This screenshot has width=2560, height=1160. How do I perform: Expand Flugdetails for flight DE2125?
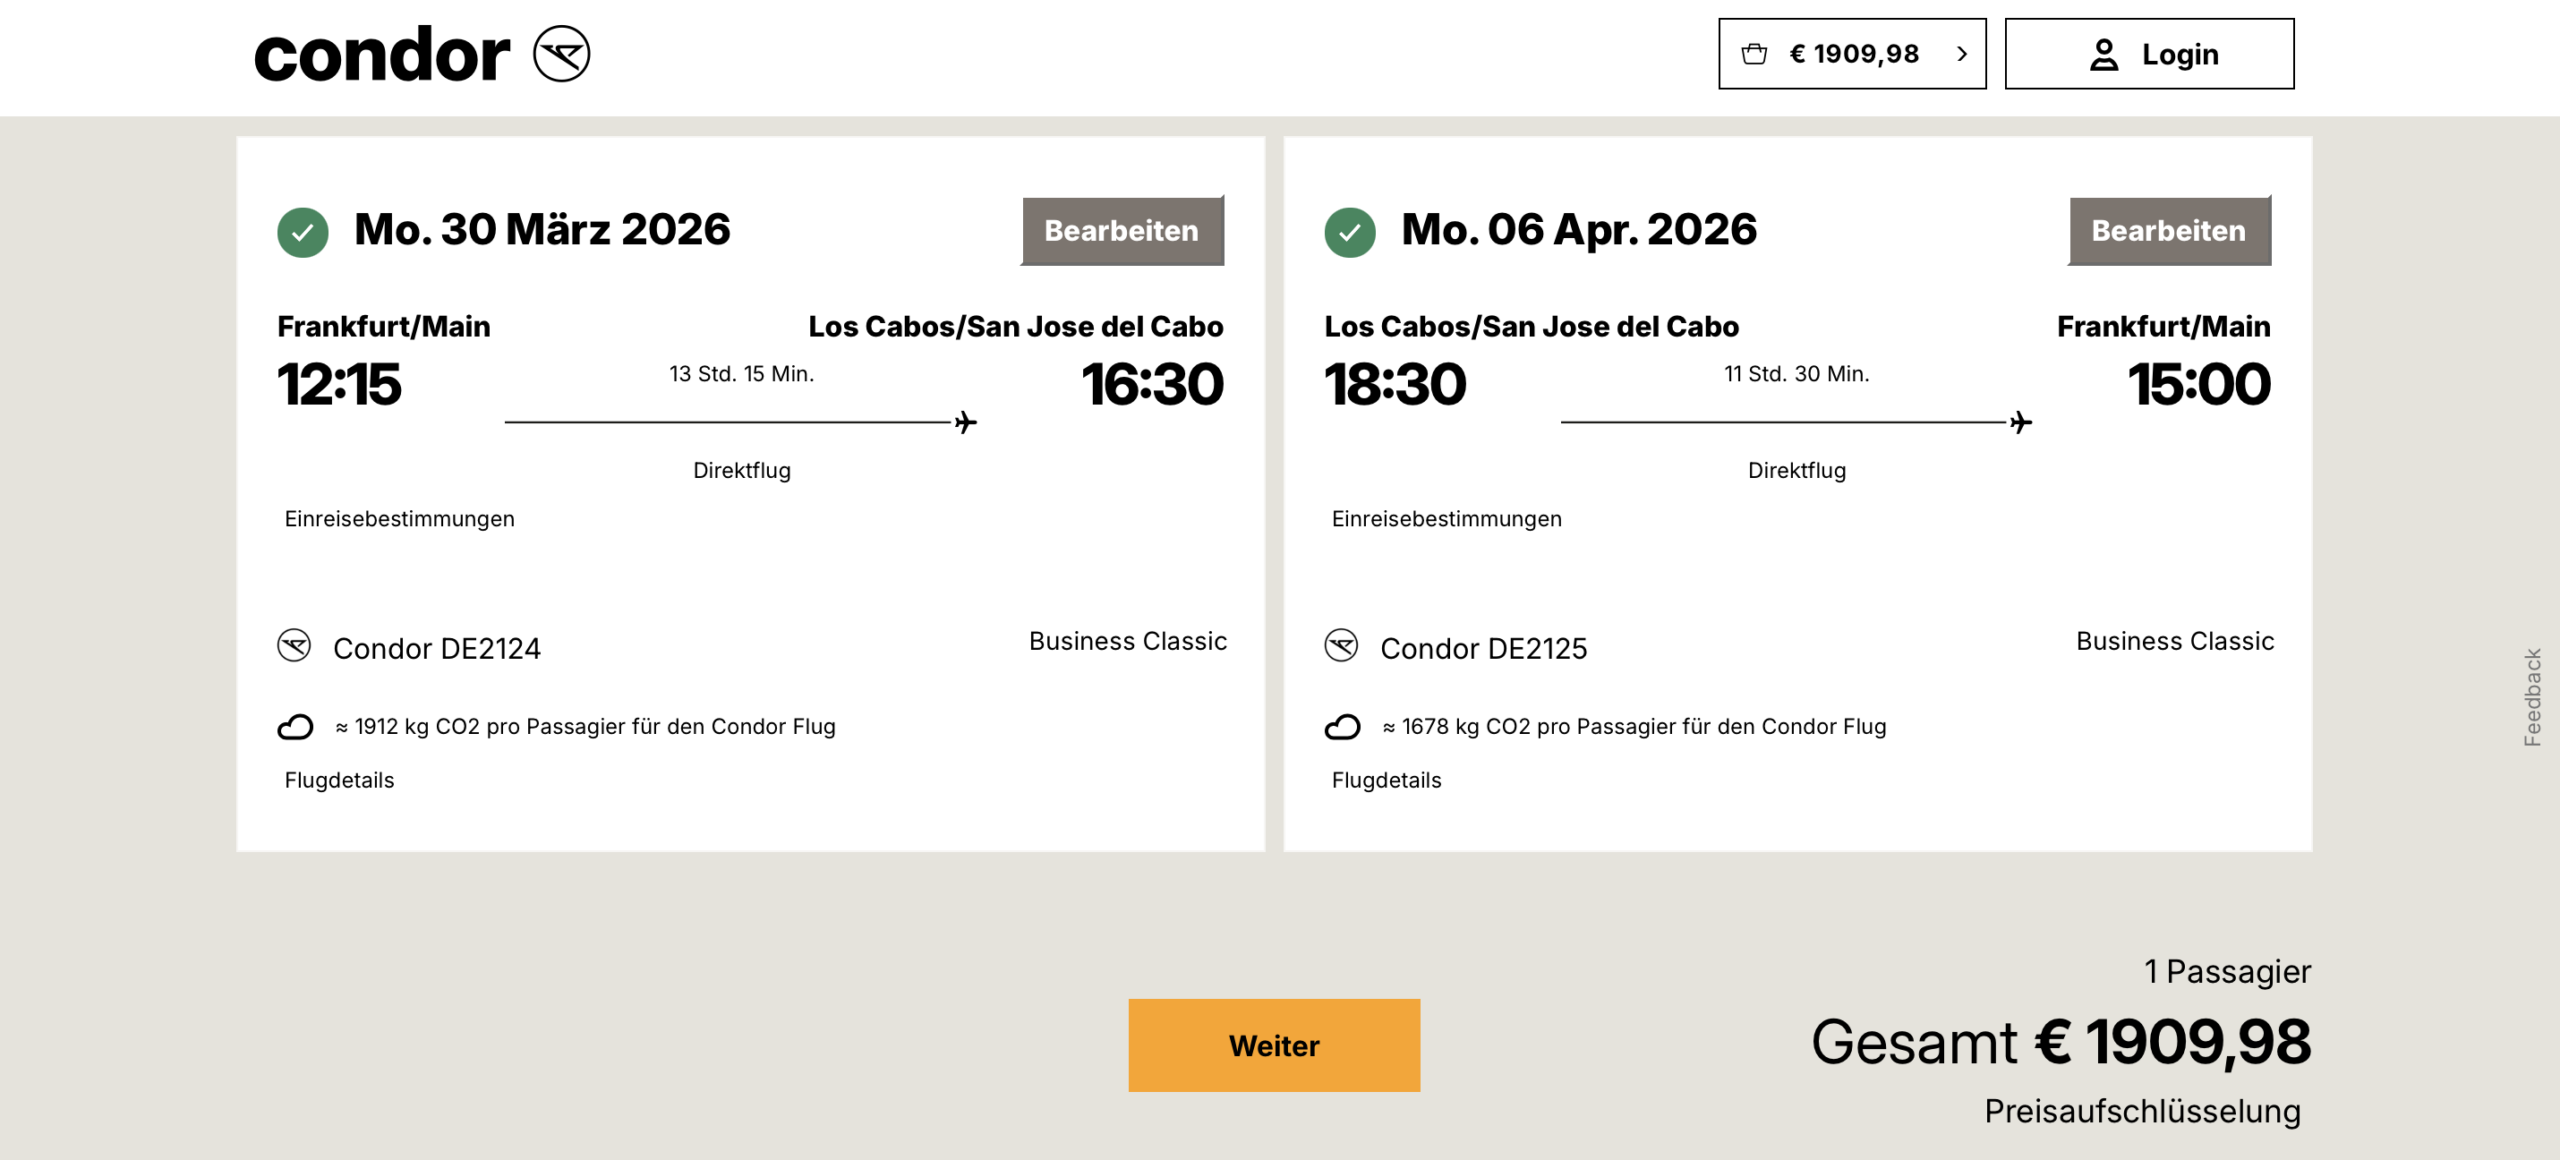pyautogui.click(x=1386, y=780)
